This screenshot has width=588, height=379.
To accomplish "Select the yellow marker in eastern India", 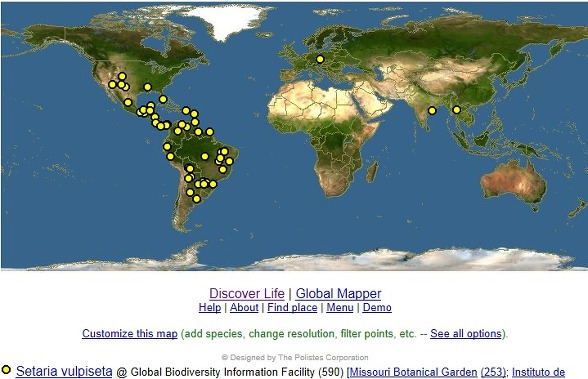I will (432, 111).
